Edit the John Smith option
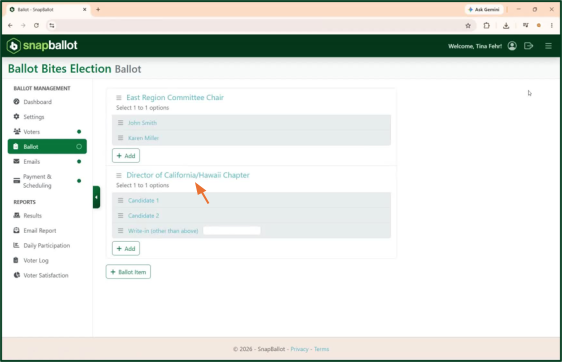The height and width of the screenshot is (362, 562). 142,123
